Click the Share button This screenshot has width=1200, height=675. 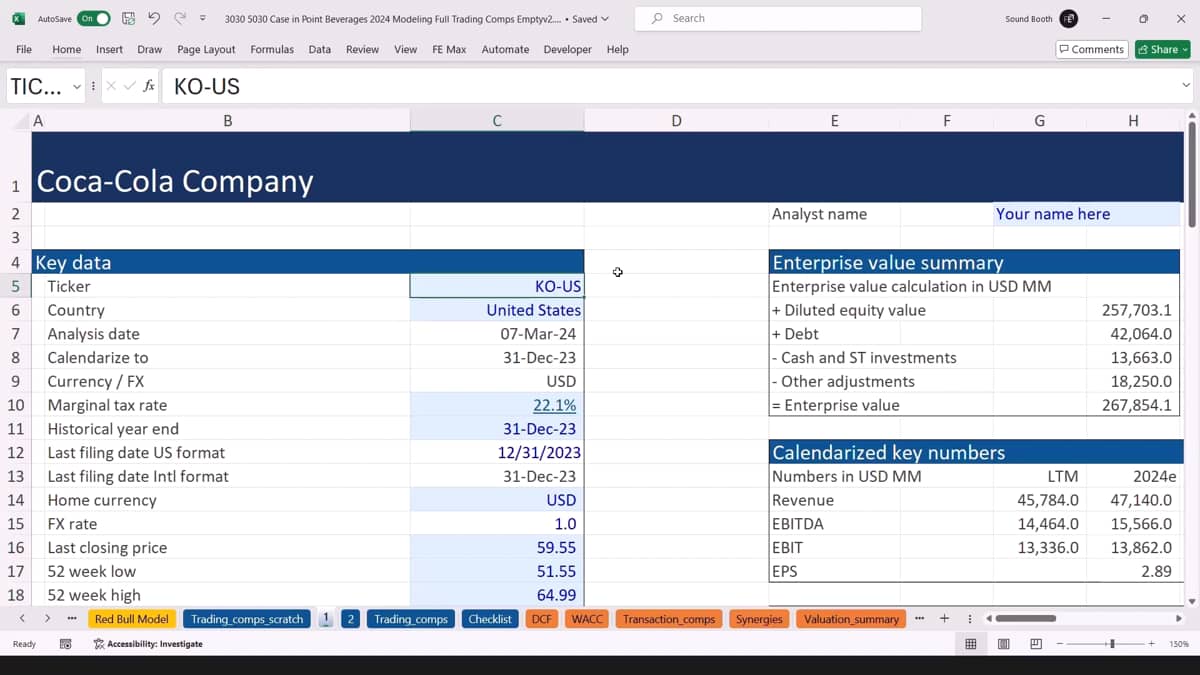(x=1162, y=49)
